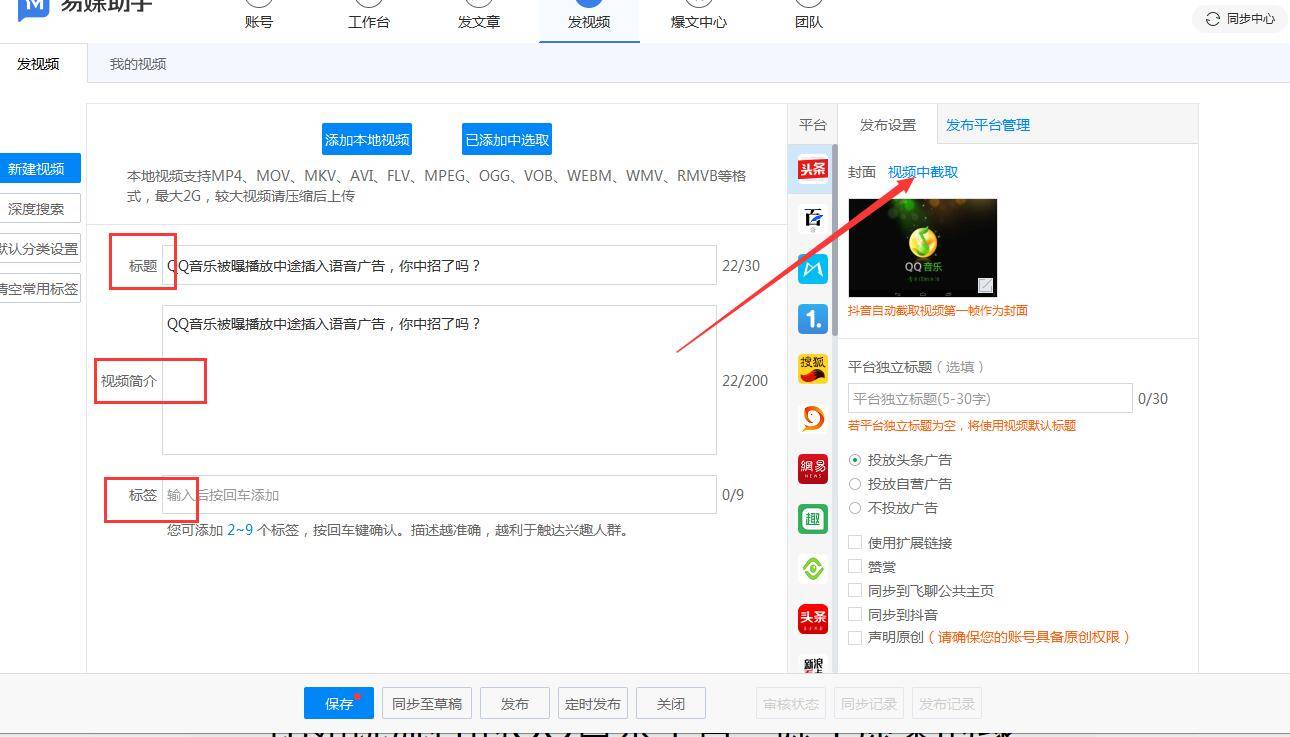Viewport: 1290px width, 737px height.
Task: Switch to the 我的视频 sub-tab
Action: [138, 64]
